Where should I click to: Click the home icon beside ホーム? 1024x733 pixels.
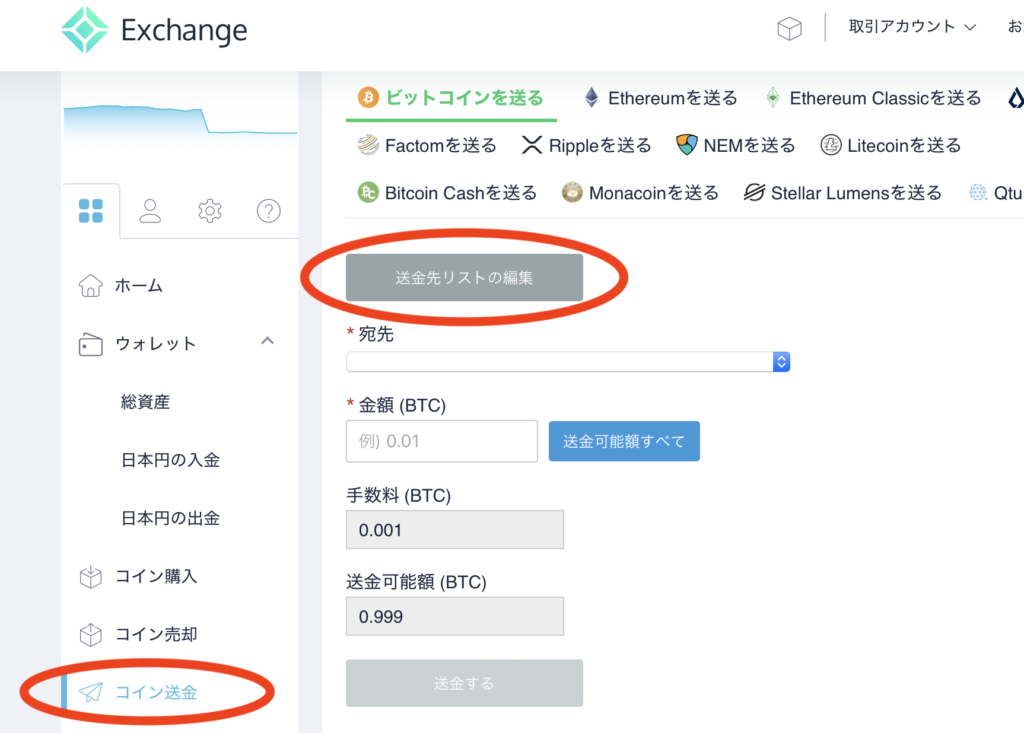tap(90, 286)
